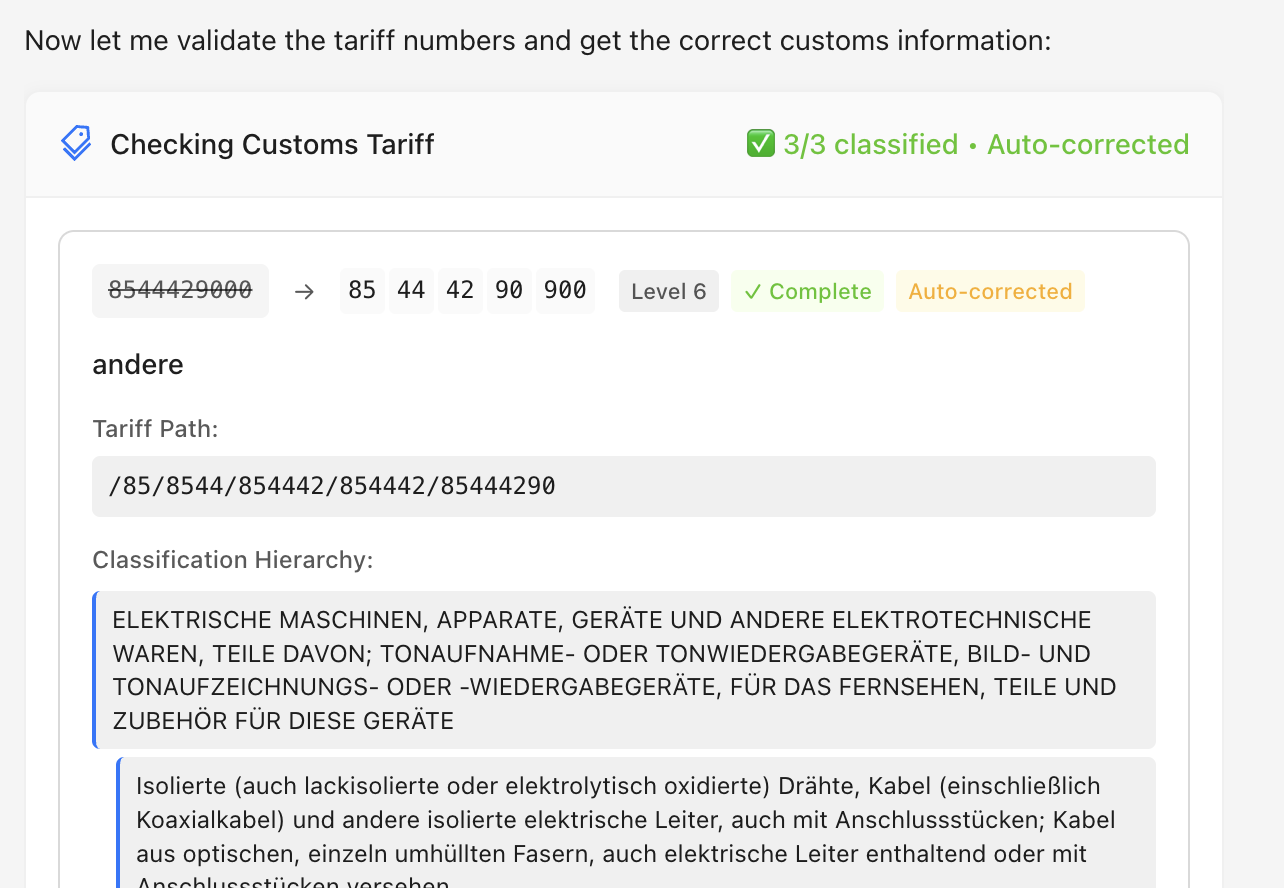Click the checkmark inside the Complete badge
1284x888 pixels.
click(x=754, y=291)
